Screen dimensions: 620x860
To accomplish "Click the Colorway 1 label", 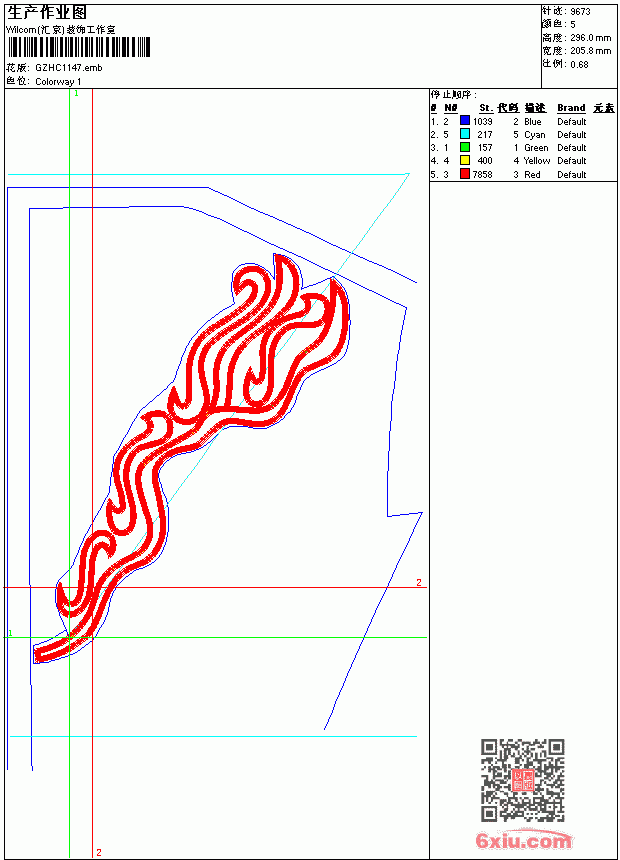I will pyautogui.click(x=58, y=82).
